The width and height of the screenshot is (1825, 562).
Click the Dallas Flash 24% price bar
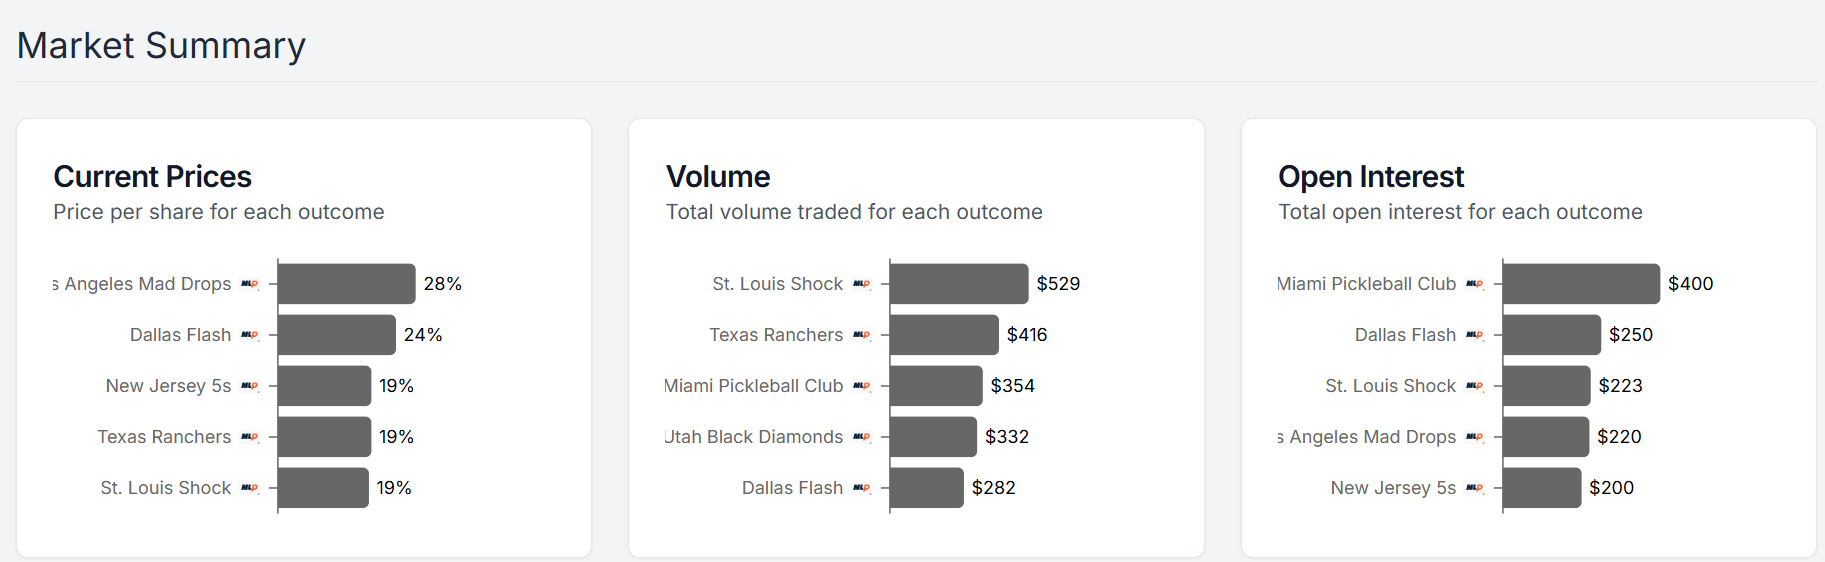[x=337, y=335]
